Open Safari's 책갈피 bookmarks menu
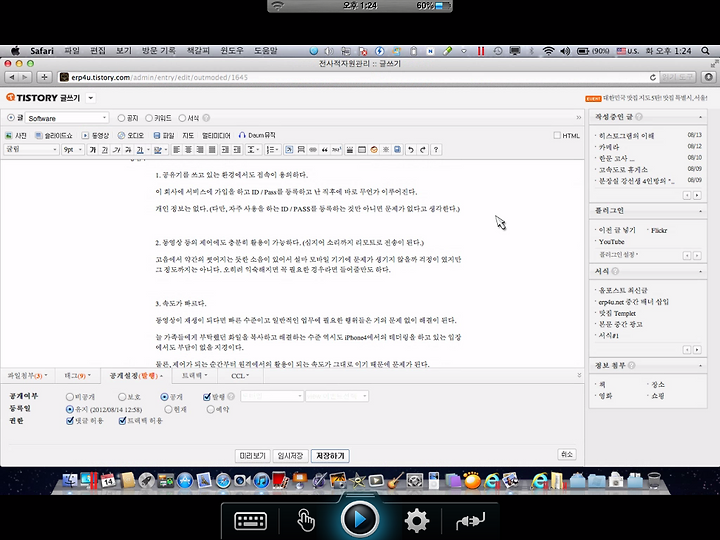Screen dimensions: 720x540 point(198,51)
